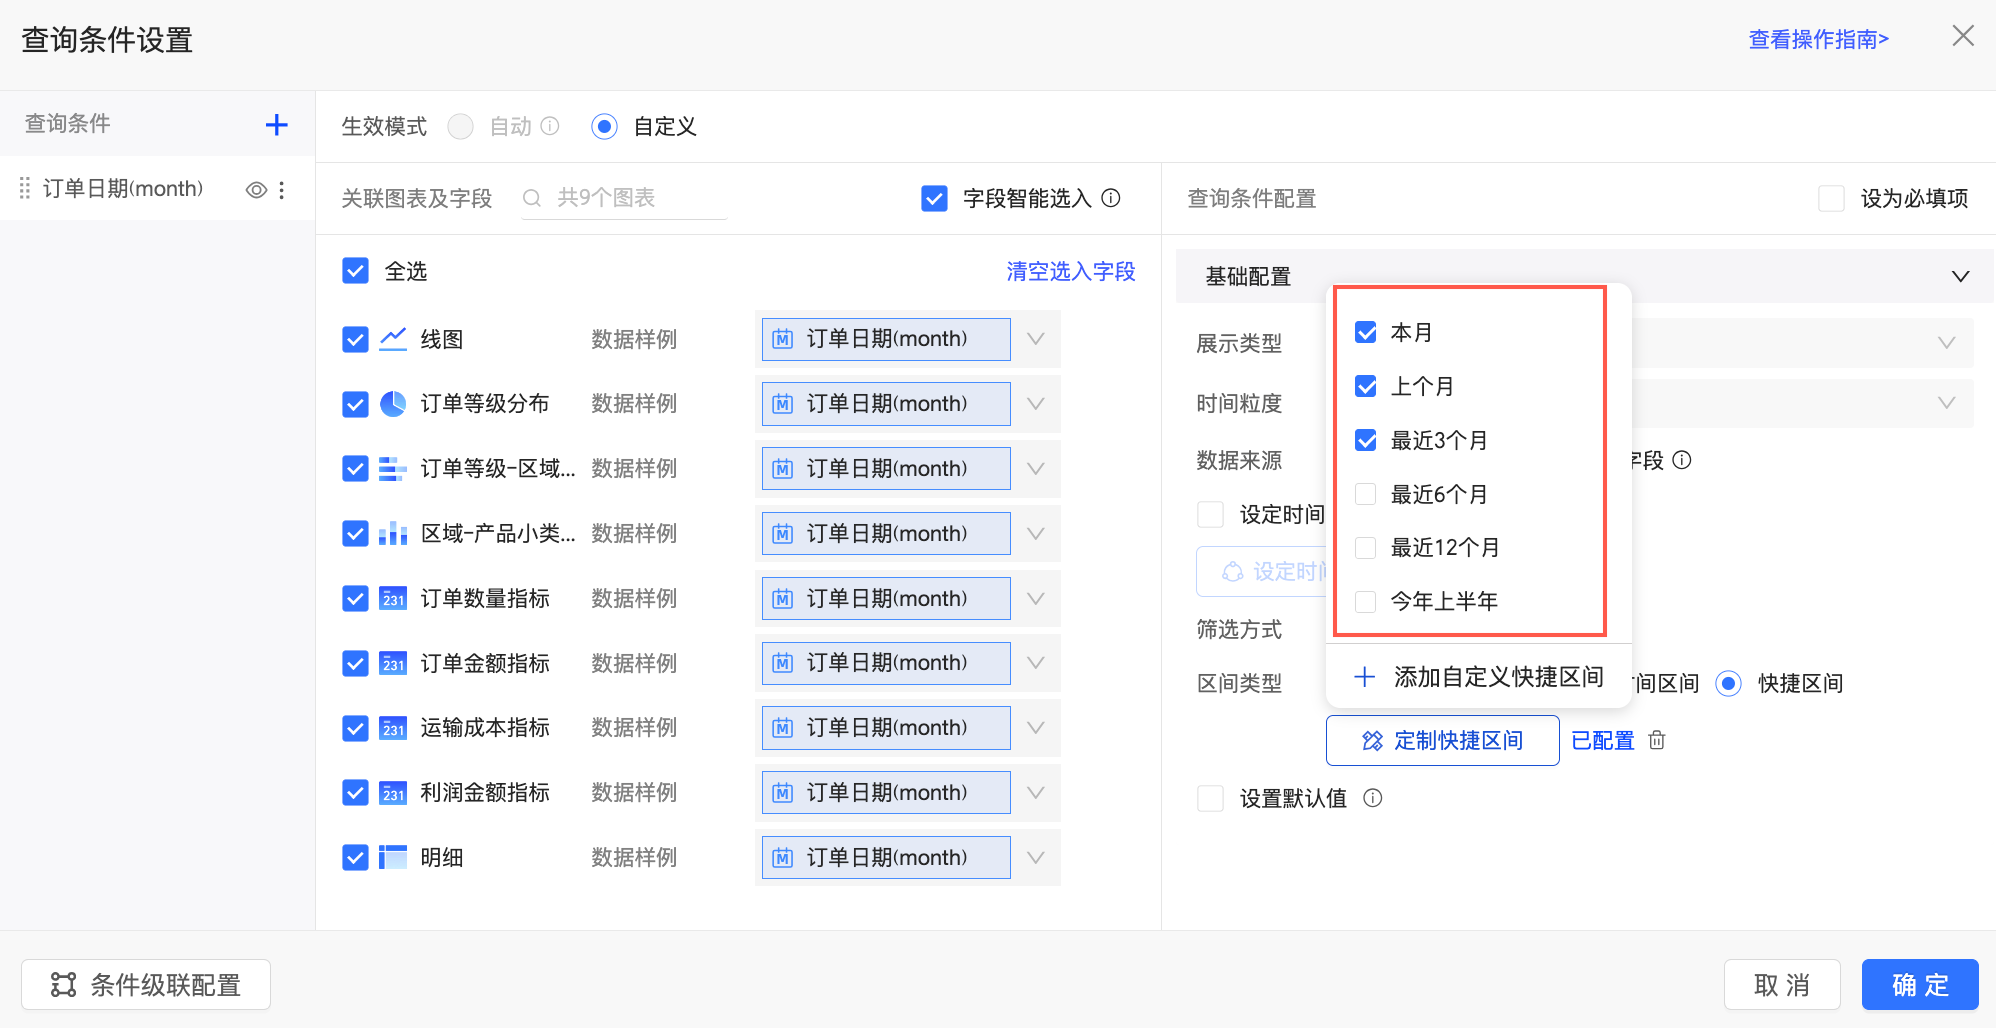The width and height of the screenshot is (1996, 1028).
Task: Click the 运输成本指标 indicator icon
Action: click(x=393, y=728)
